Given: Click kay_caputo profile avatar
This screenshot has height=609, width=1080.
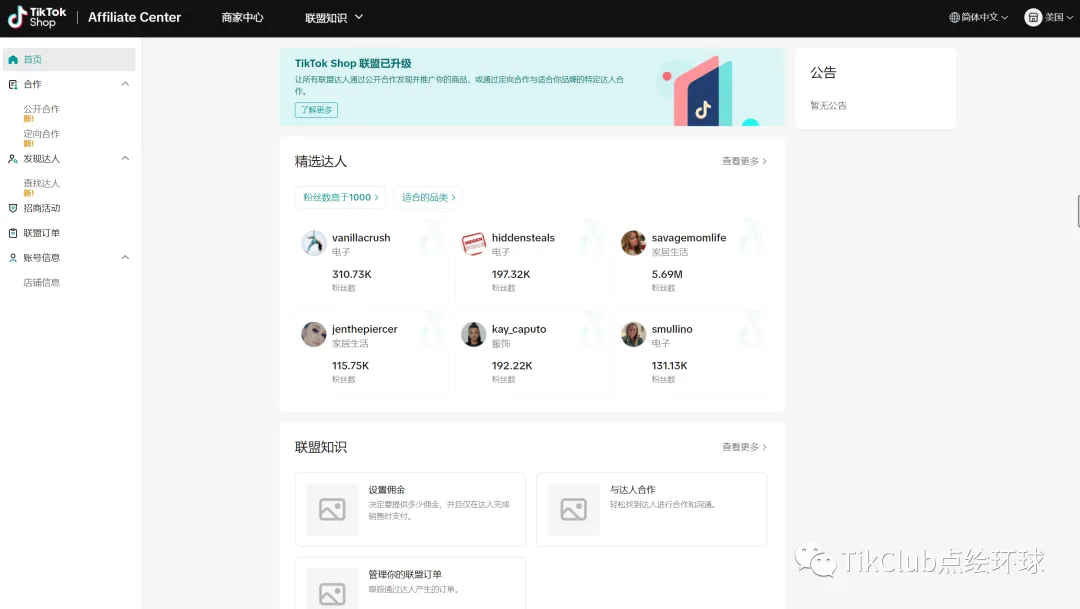Looking at the screenshot, I should 473,334.
